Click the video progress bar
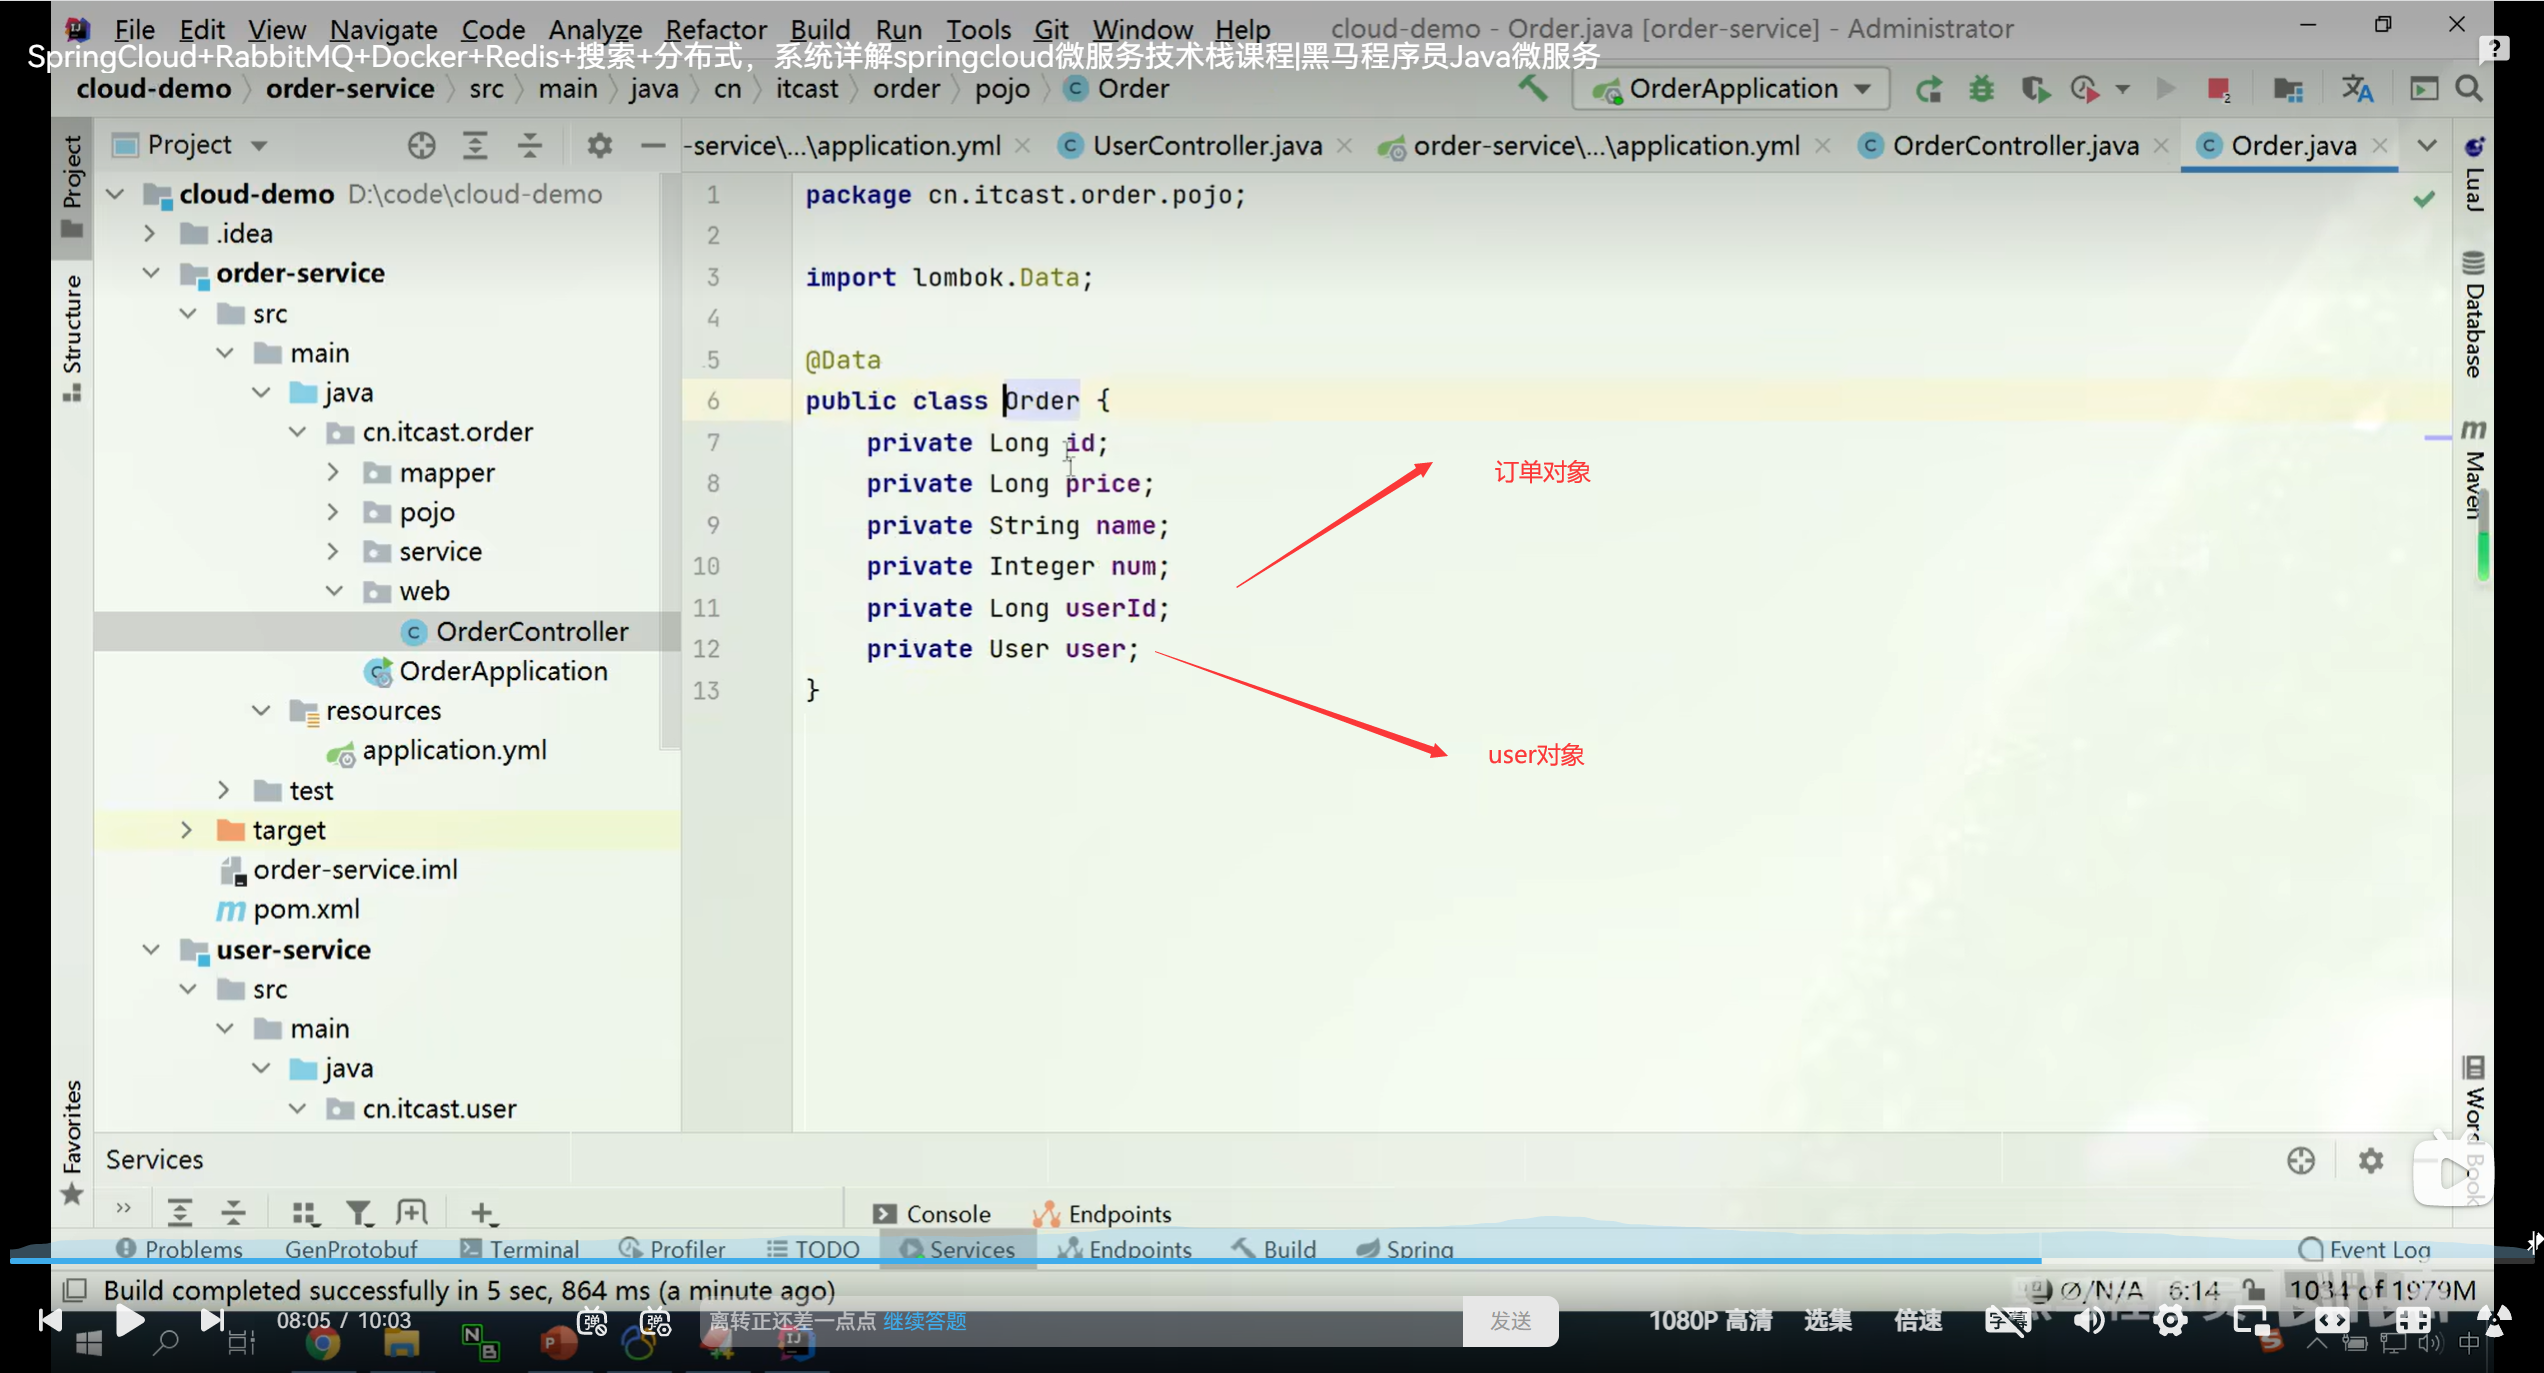2544x1373 pixels. coord(1200,1261)
